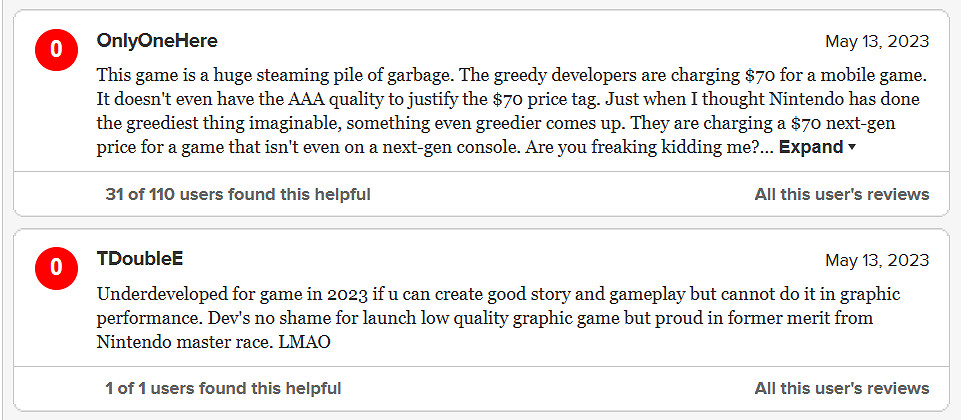Viewport: 961px width, 420px height.
Task: View all reviews by OnlyOneHere
Action: [x=841, y=194]
